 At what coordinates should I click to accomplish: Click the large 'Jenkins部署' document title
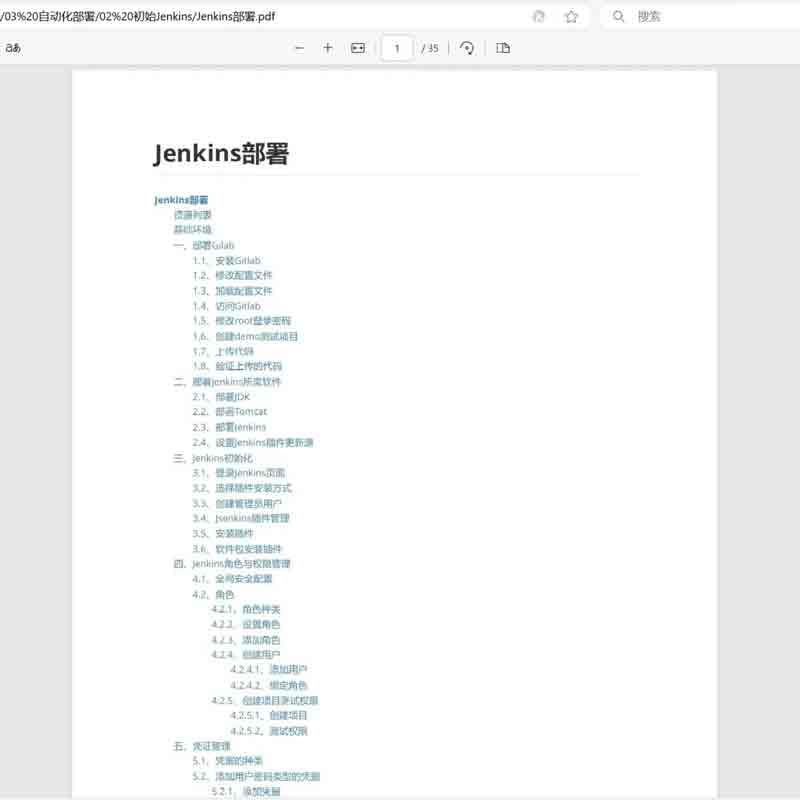[221, 154]
